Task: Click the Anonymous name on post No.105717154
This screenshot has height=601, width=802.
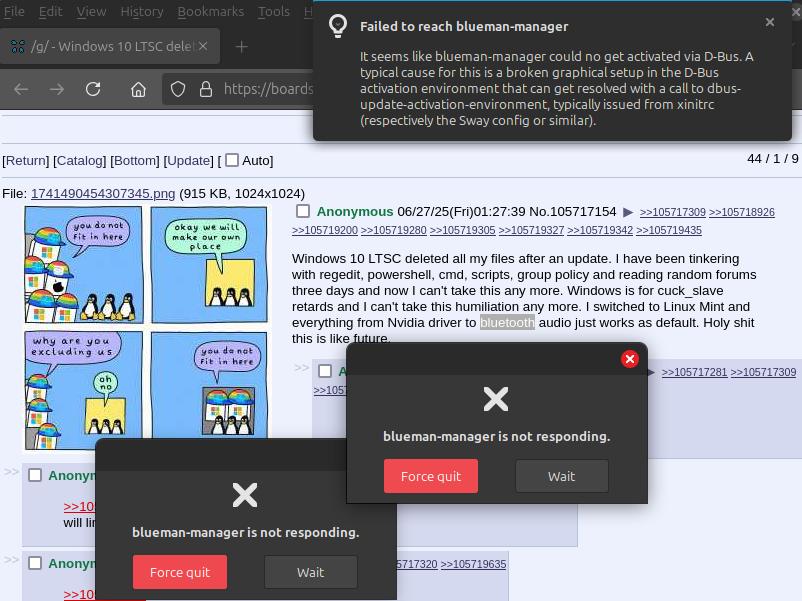Action: click(354, 212)
